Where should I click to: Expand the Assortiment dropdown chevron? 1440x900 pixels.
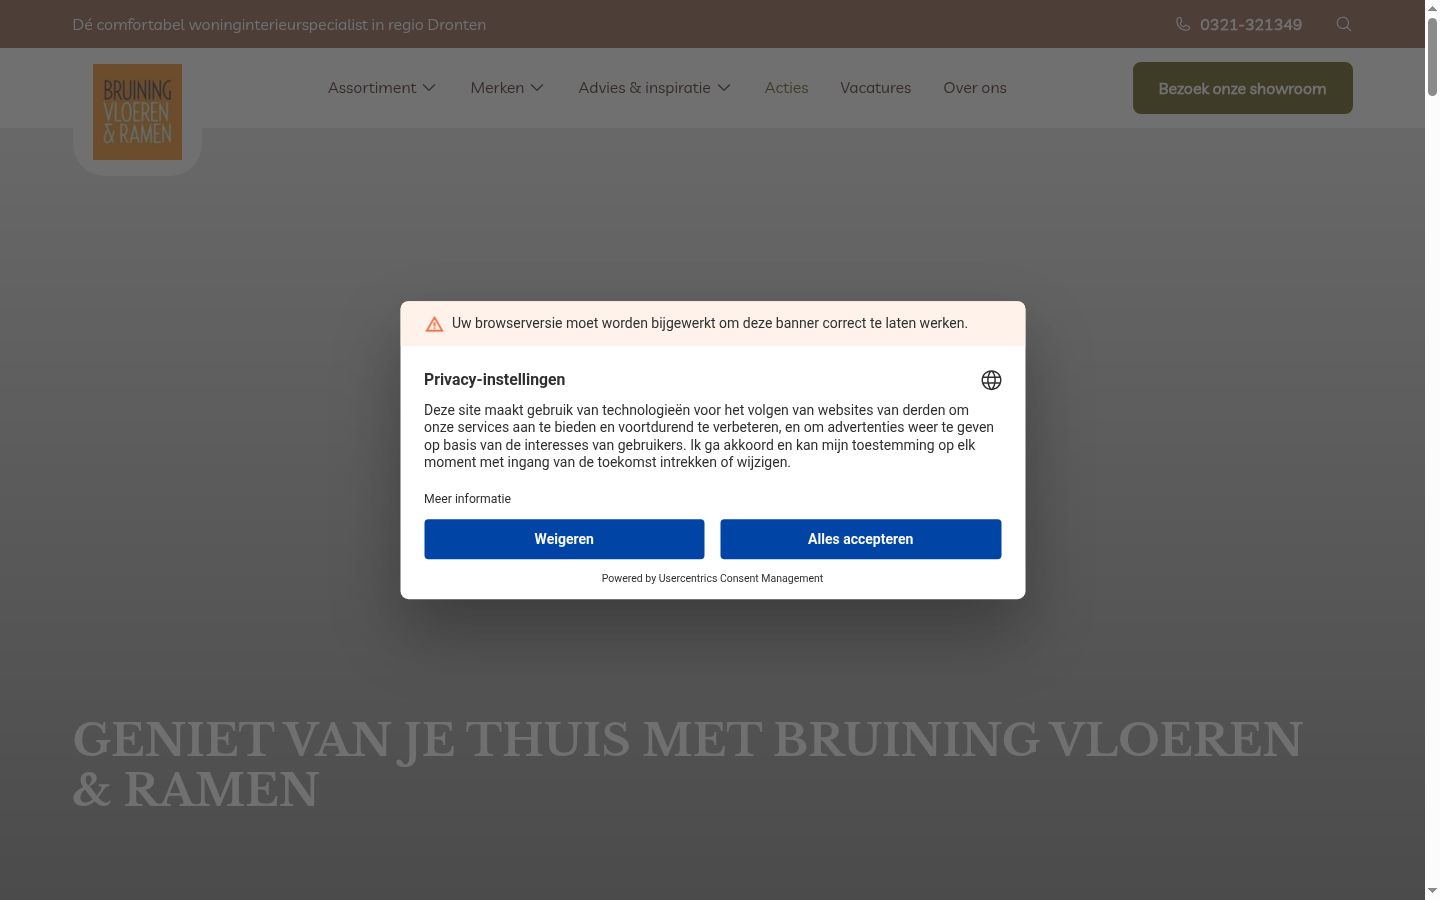(x=429, y=88)
